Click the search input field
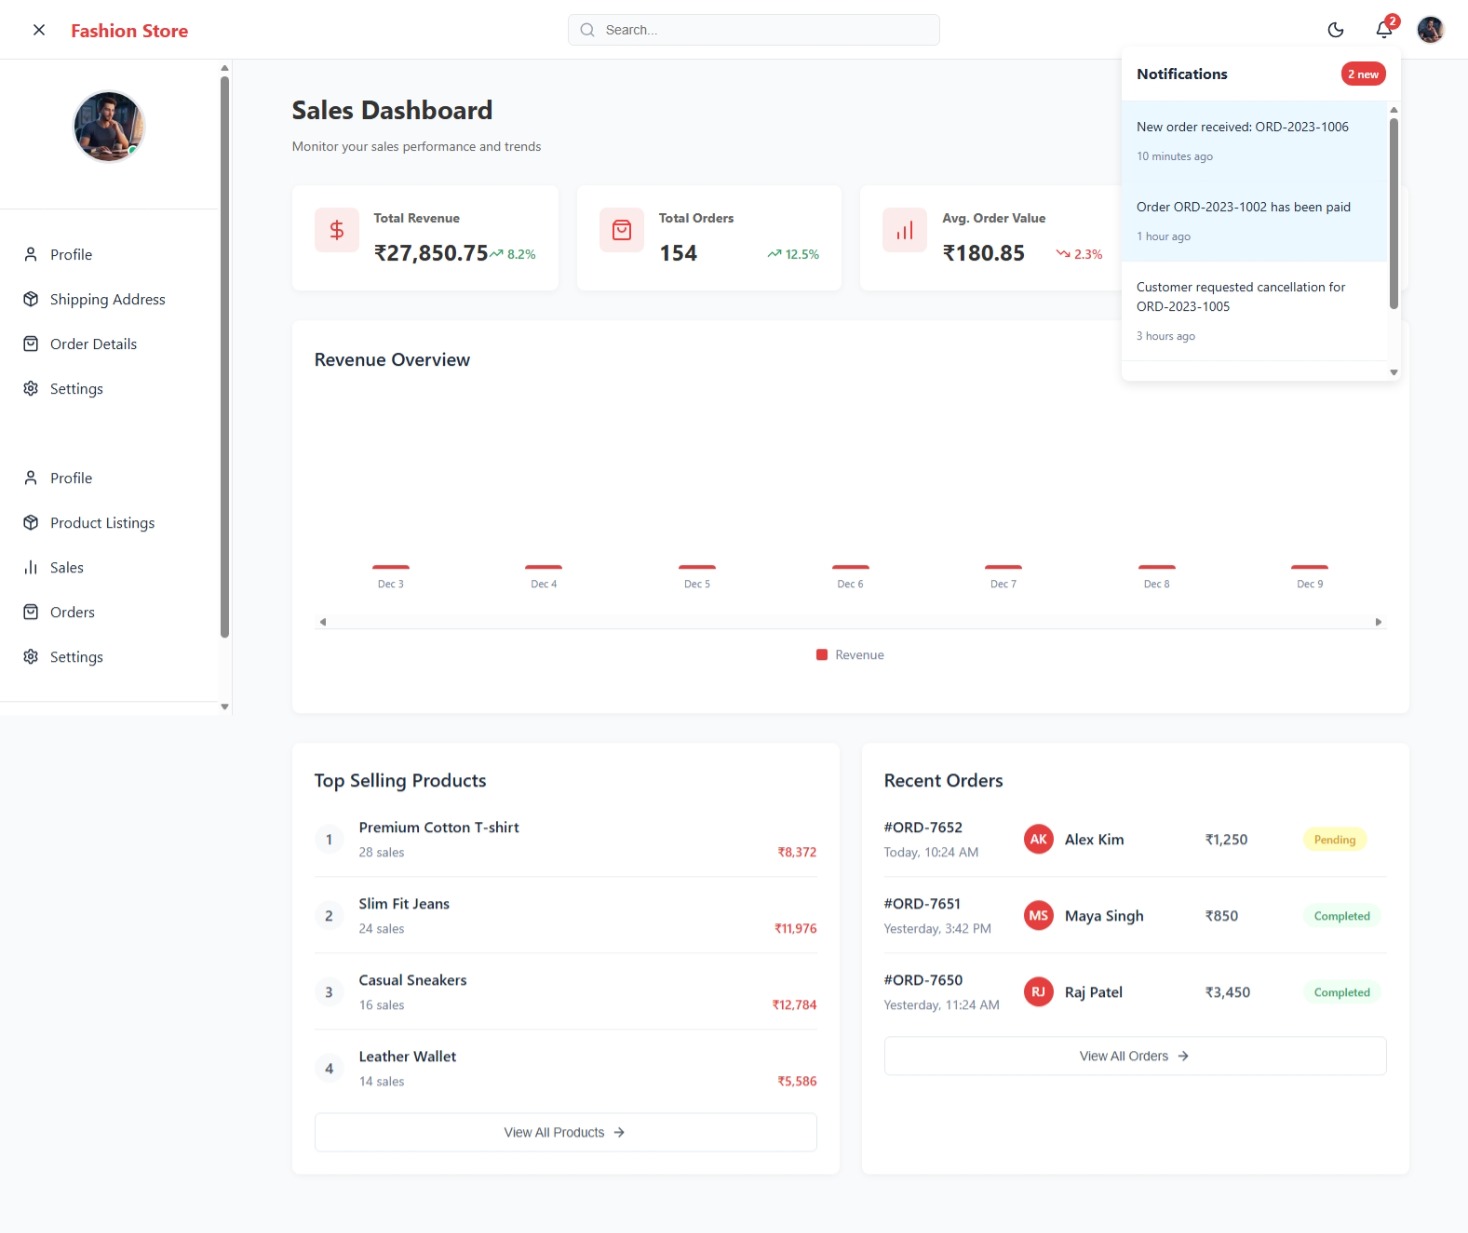The width and height of the screenshot is (1468, 1233). point(754,30)
